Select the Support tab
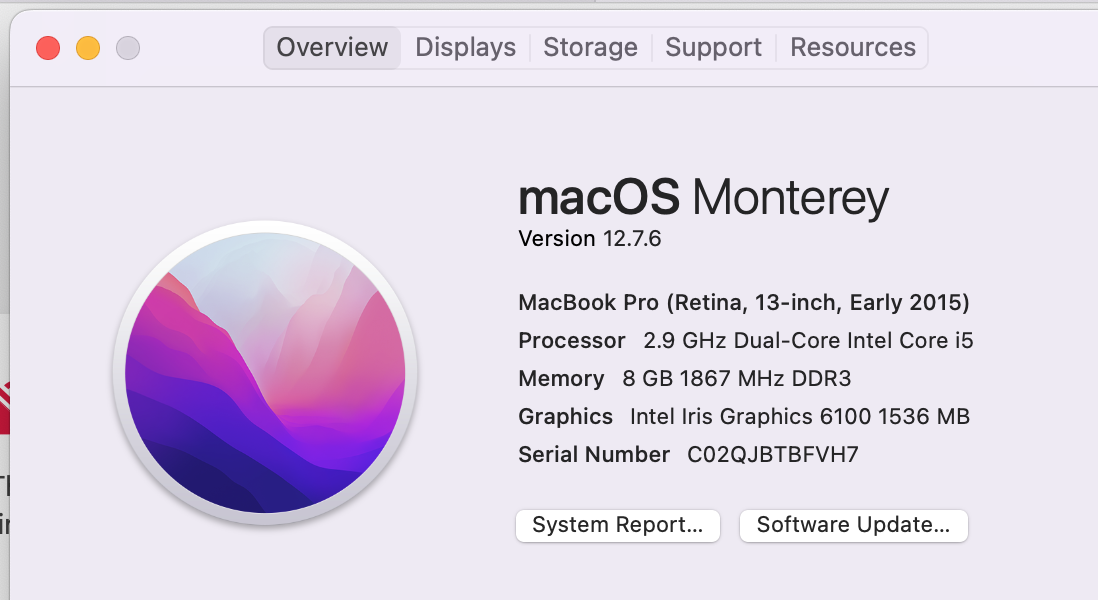The height and width of the screenshot is (600, 1098). (713, 47)
